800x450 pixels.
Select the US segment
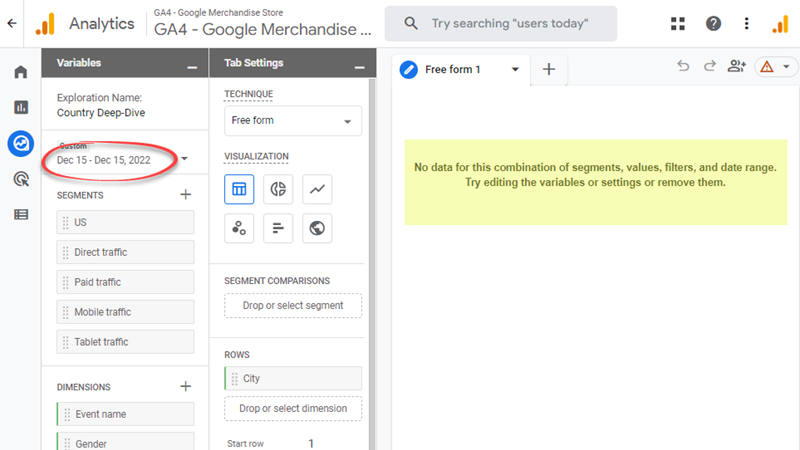click(126, 222)
